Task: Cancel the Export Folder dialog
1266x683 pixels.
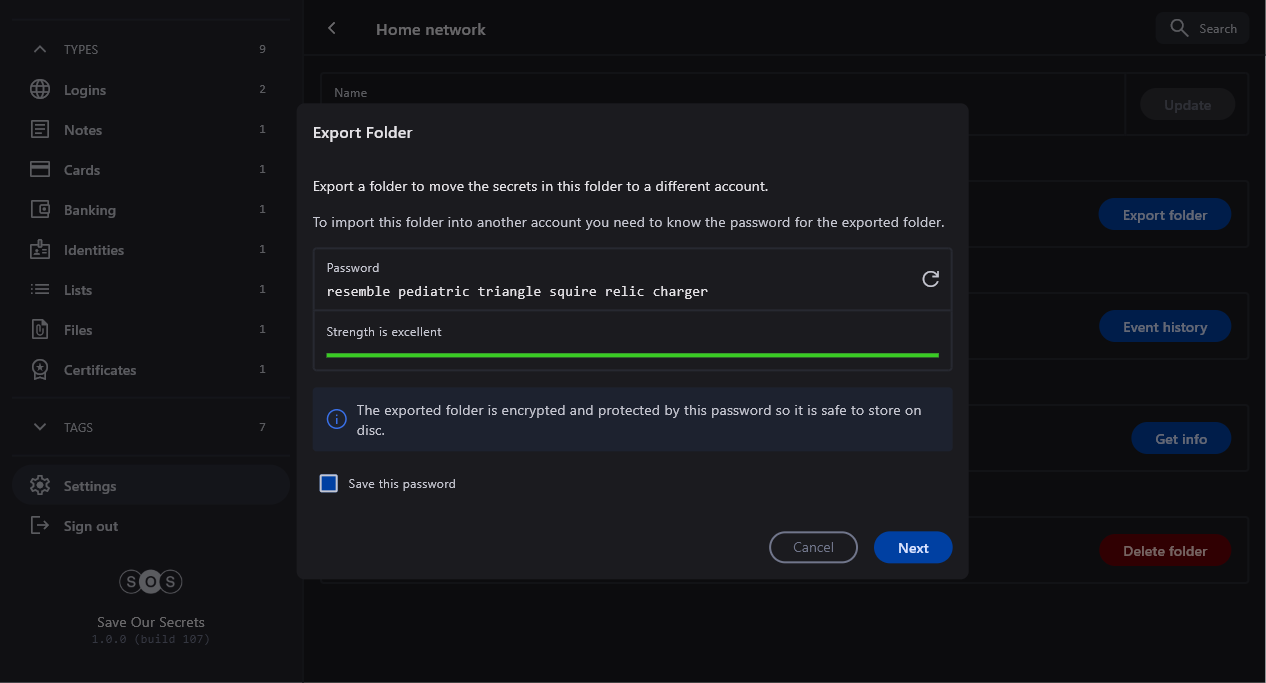Action: click(x=813, y=548)
